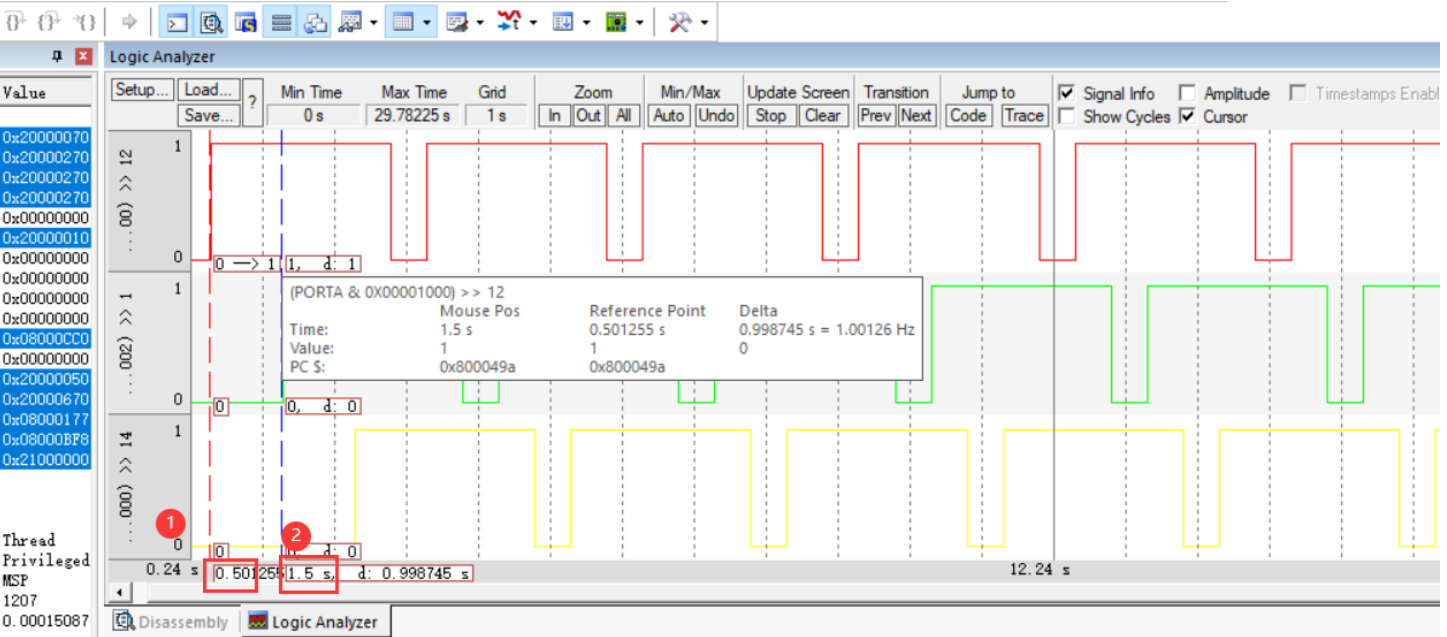Click the Load... button
This screenshot has width=1447, height=637.
point(209,90)
